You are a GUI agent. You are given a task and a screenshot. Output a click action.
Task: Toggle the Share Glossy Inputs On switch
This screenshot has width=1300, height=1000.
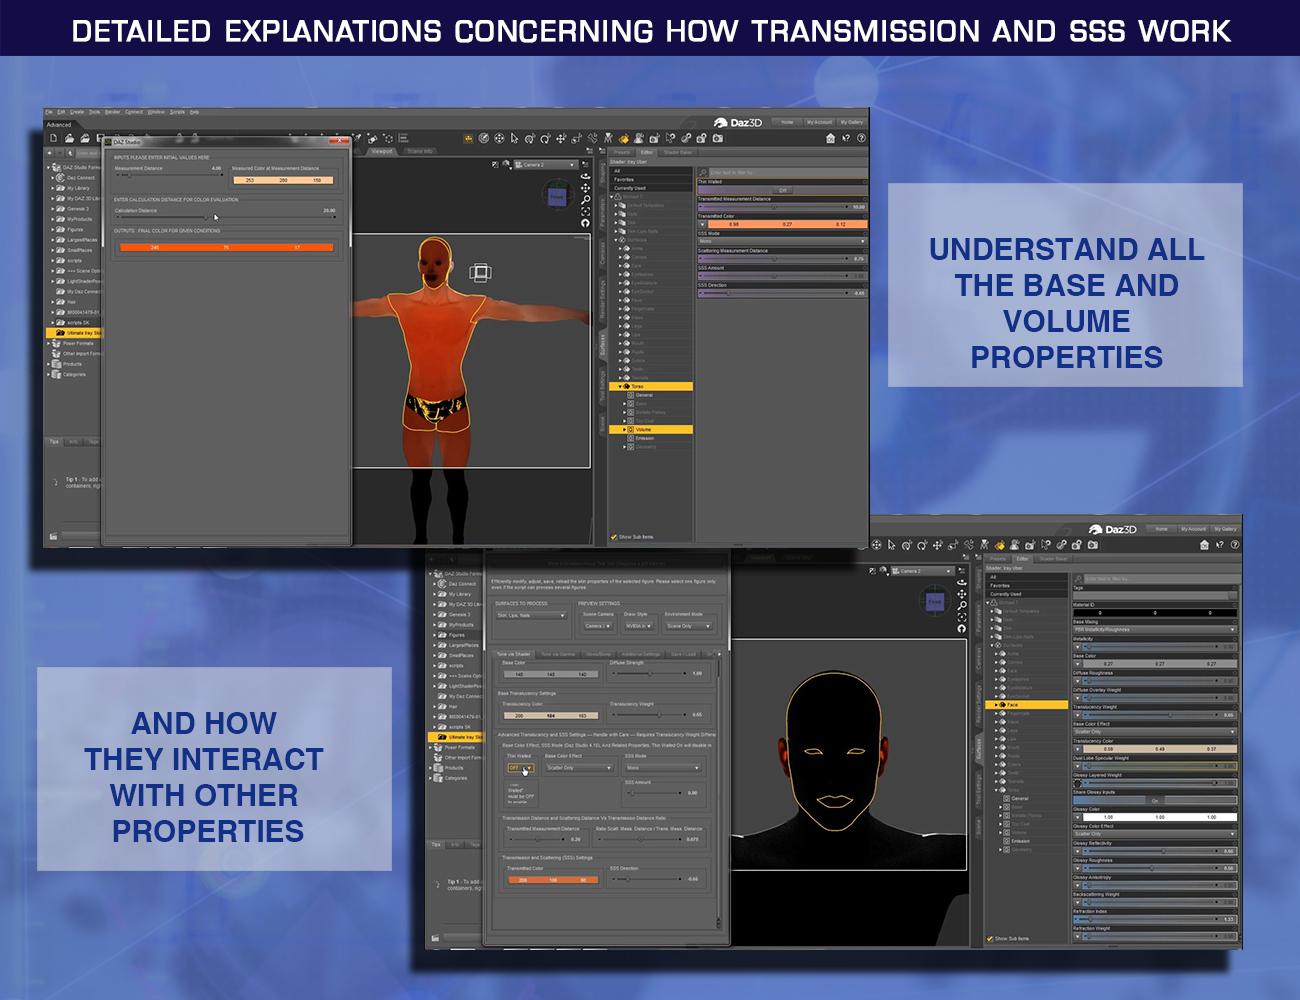pyautogui.click(x=1155, y=800)
